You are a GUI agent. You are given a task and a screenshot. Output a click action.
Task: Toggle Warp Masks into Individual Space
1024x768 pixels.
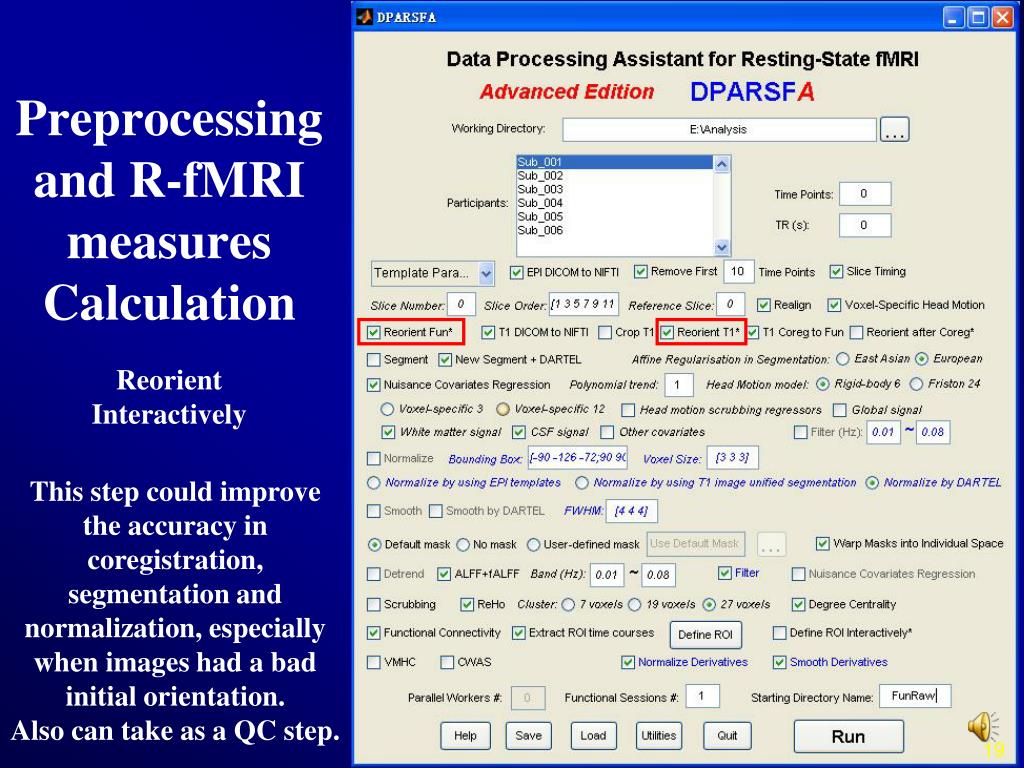823,543
